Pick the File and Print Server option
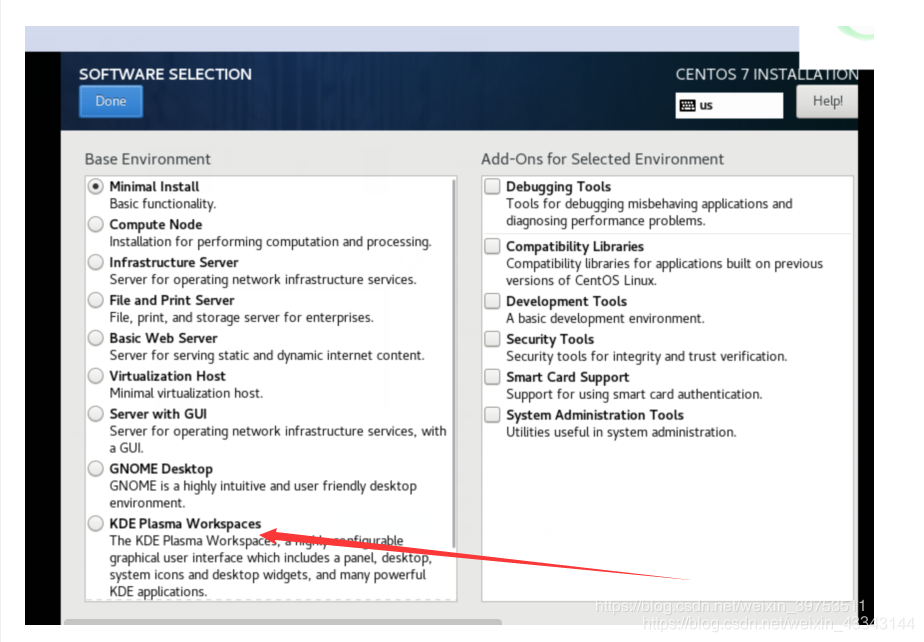Screen dimensions: 924x642 95,300
